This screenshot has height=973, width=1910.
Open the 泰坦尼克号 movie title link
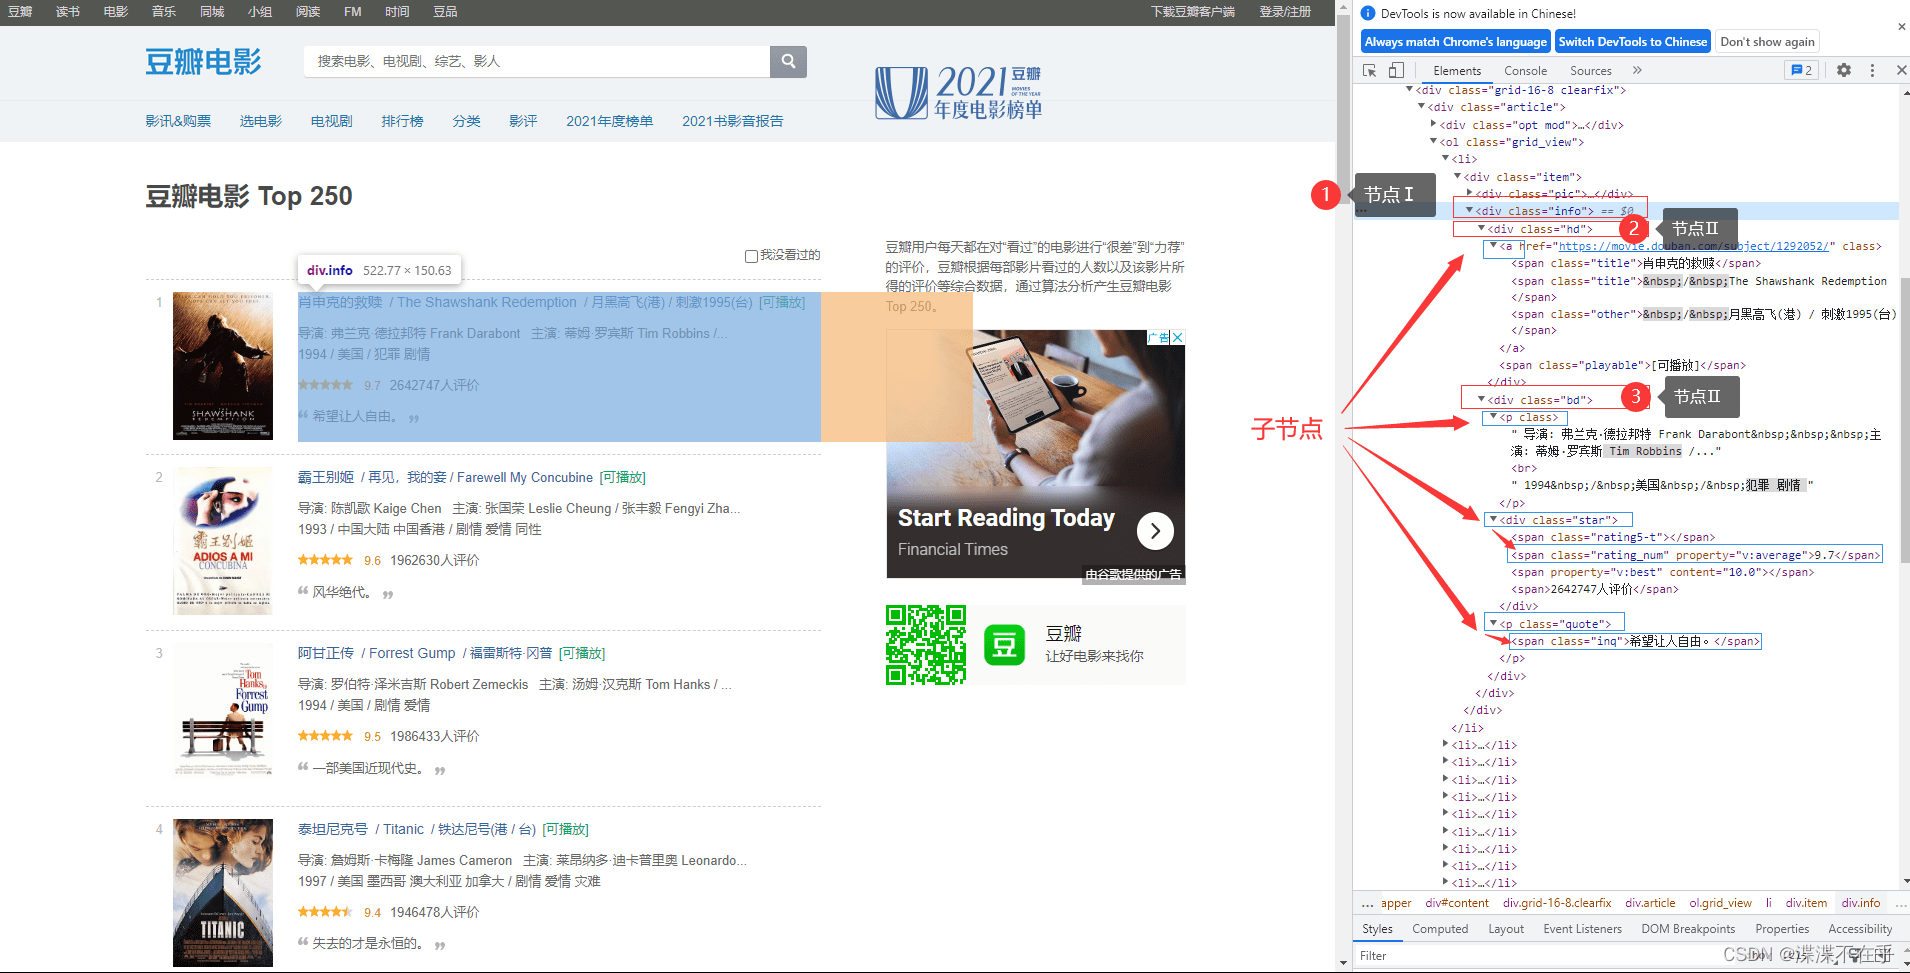click(333, 829)
